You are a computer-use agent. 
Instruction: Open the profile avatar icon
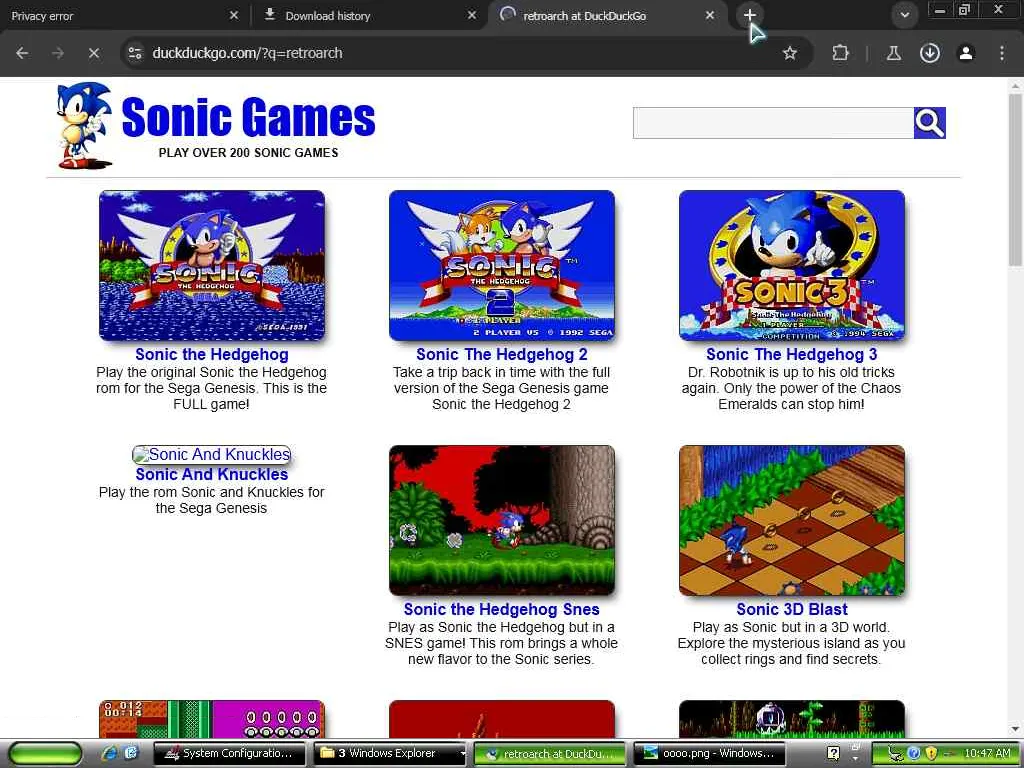pos(966,53)
